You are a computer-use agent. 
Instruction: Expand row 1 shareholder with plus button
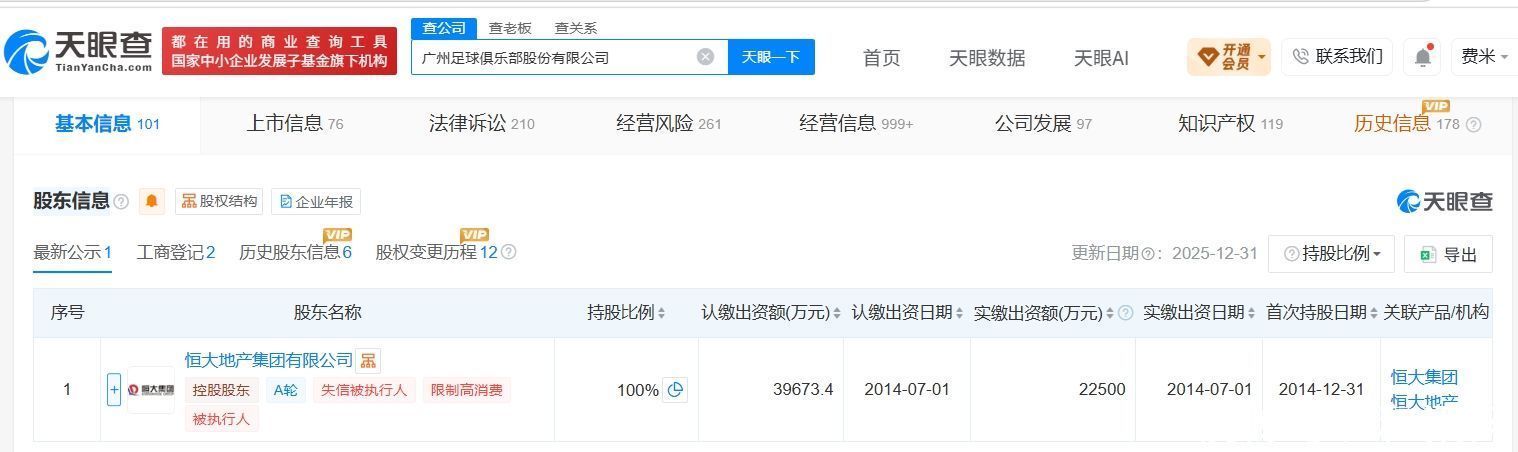114,390
